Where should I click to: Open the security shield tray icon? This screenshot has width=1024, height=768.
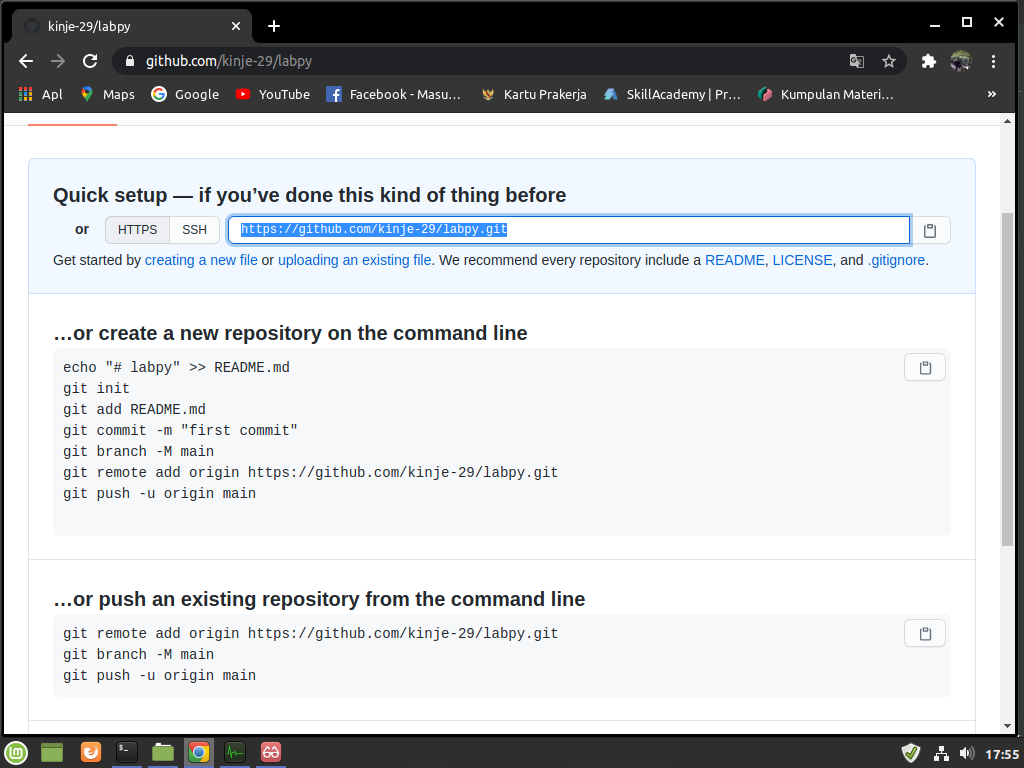coord(911,754)
